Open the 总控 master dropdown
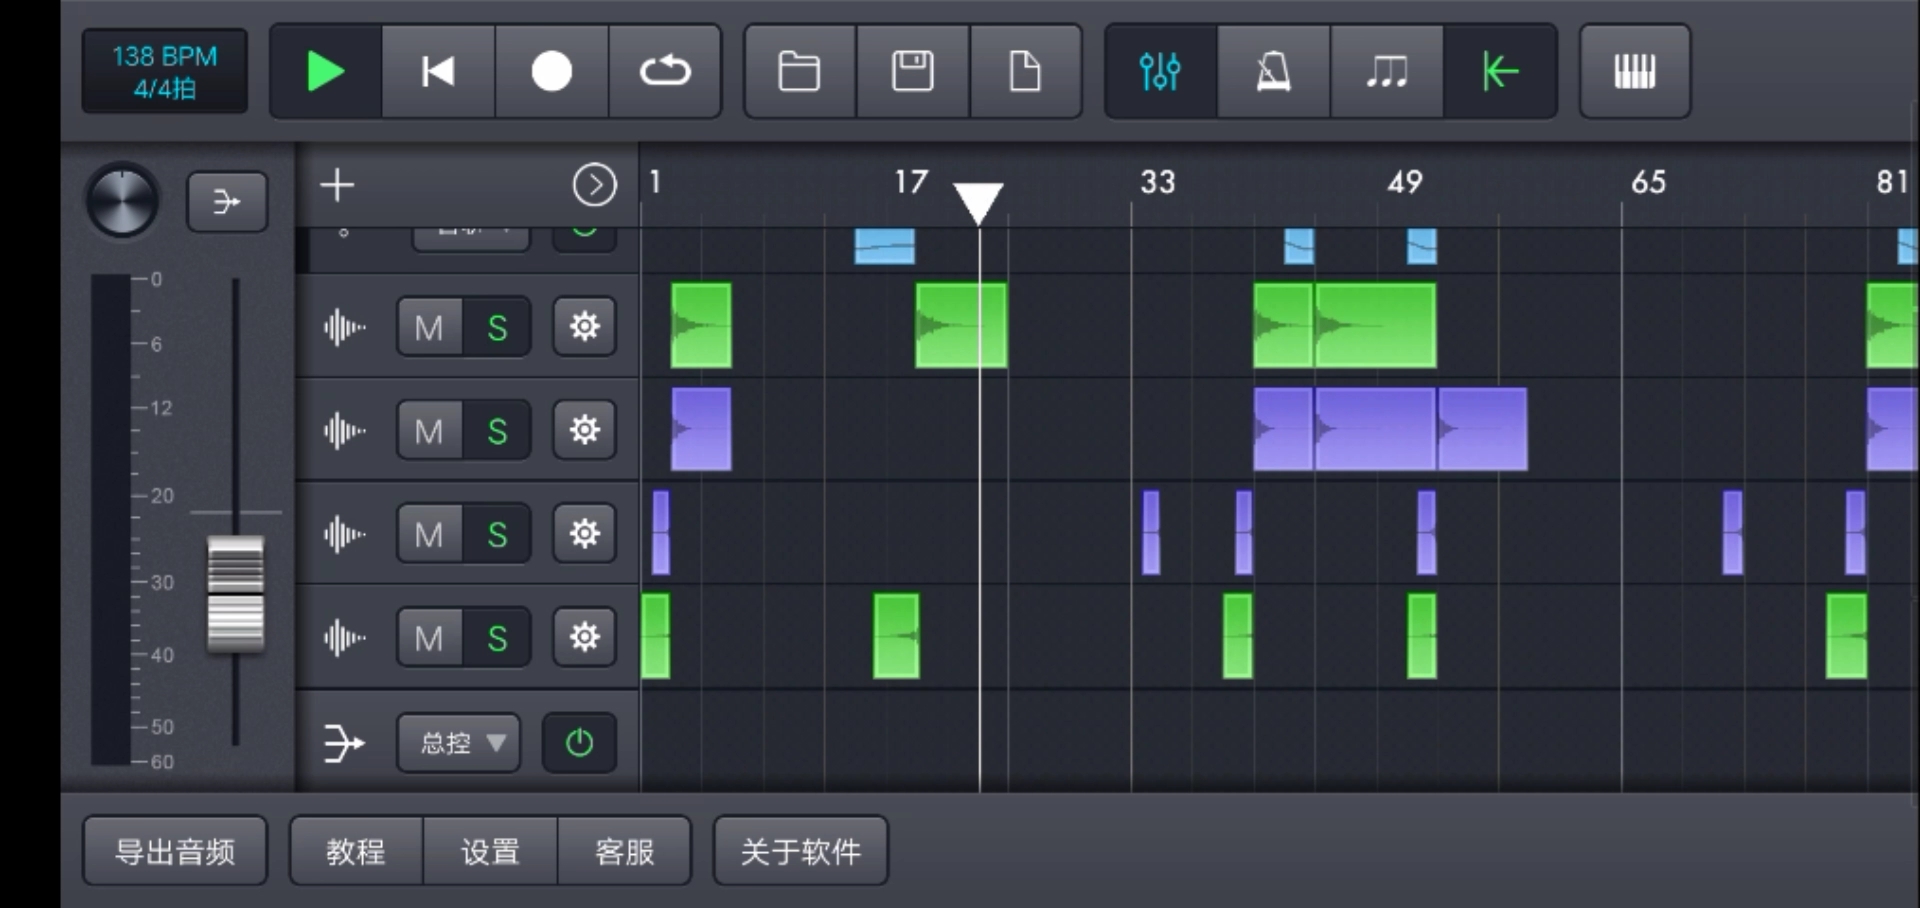 coord(459,743)
